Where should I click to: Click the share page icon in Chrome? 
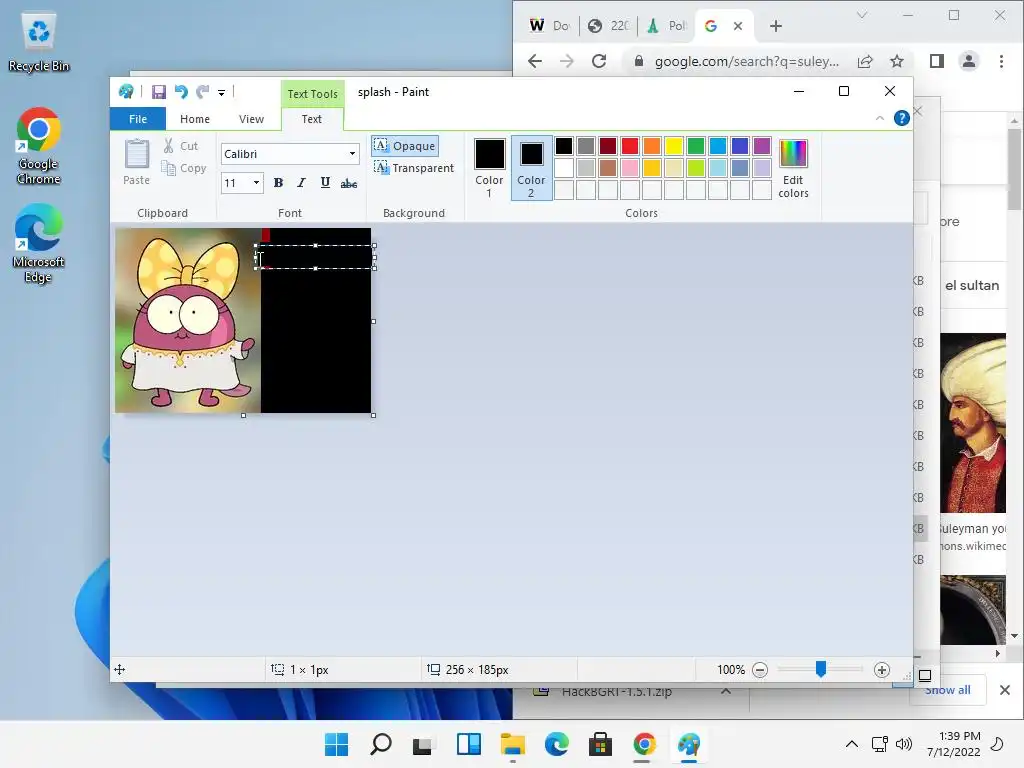pyautogui.click(x=865, y=61)
